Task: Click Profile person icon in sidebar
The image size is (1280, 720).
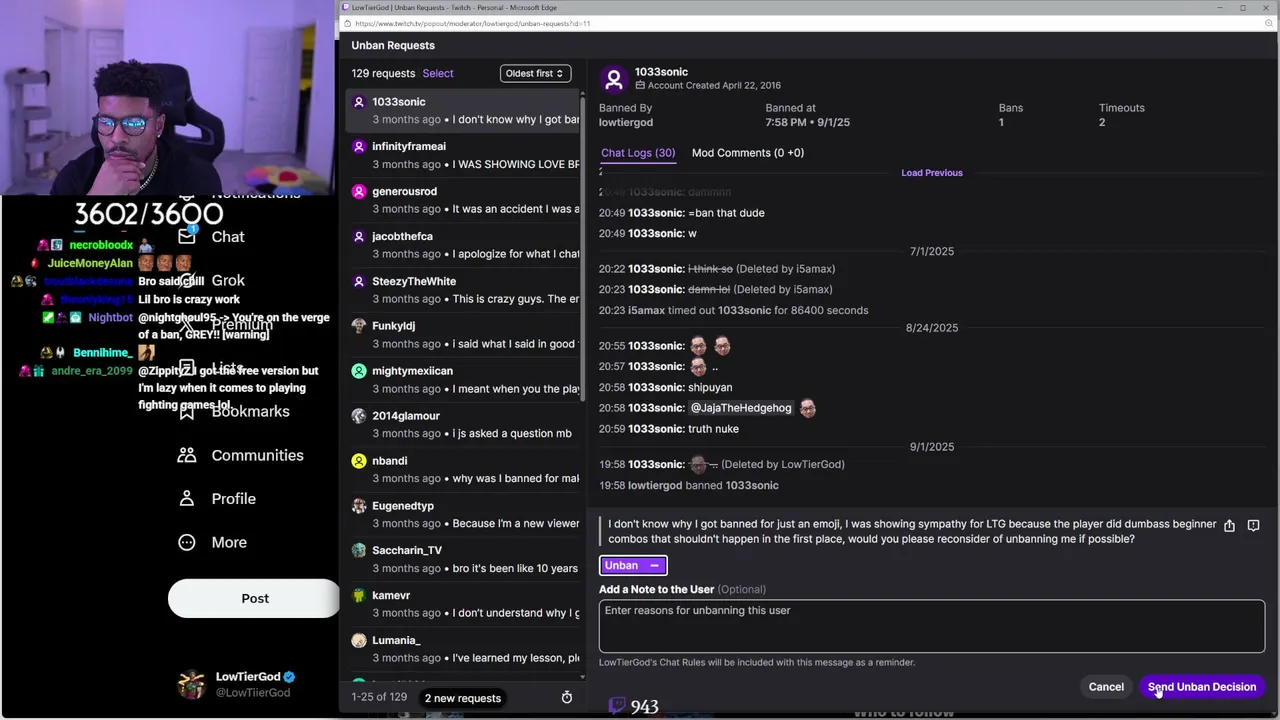Action: [187, 498]
